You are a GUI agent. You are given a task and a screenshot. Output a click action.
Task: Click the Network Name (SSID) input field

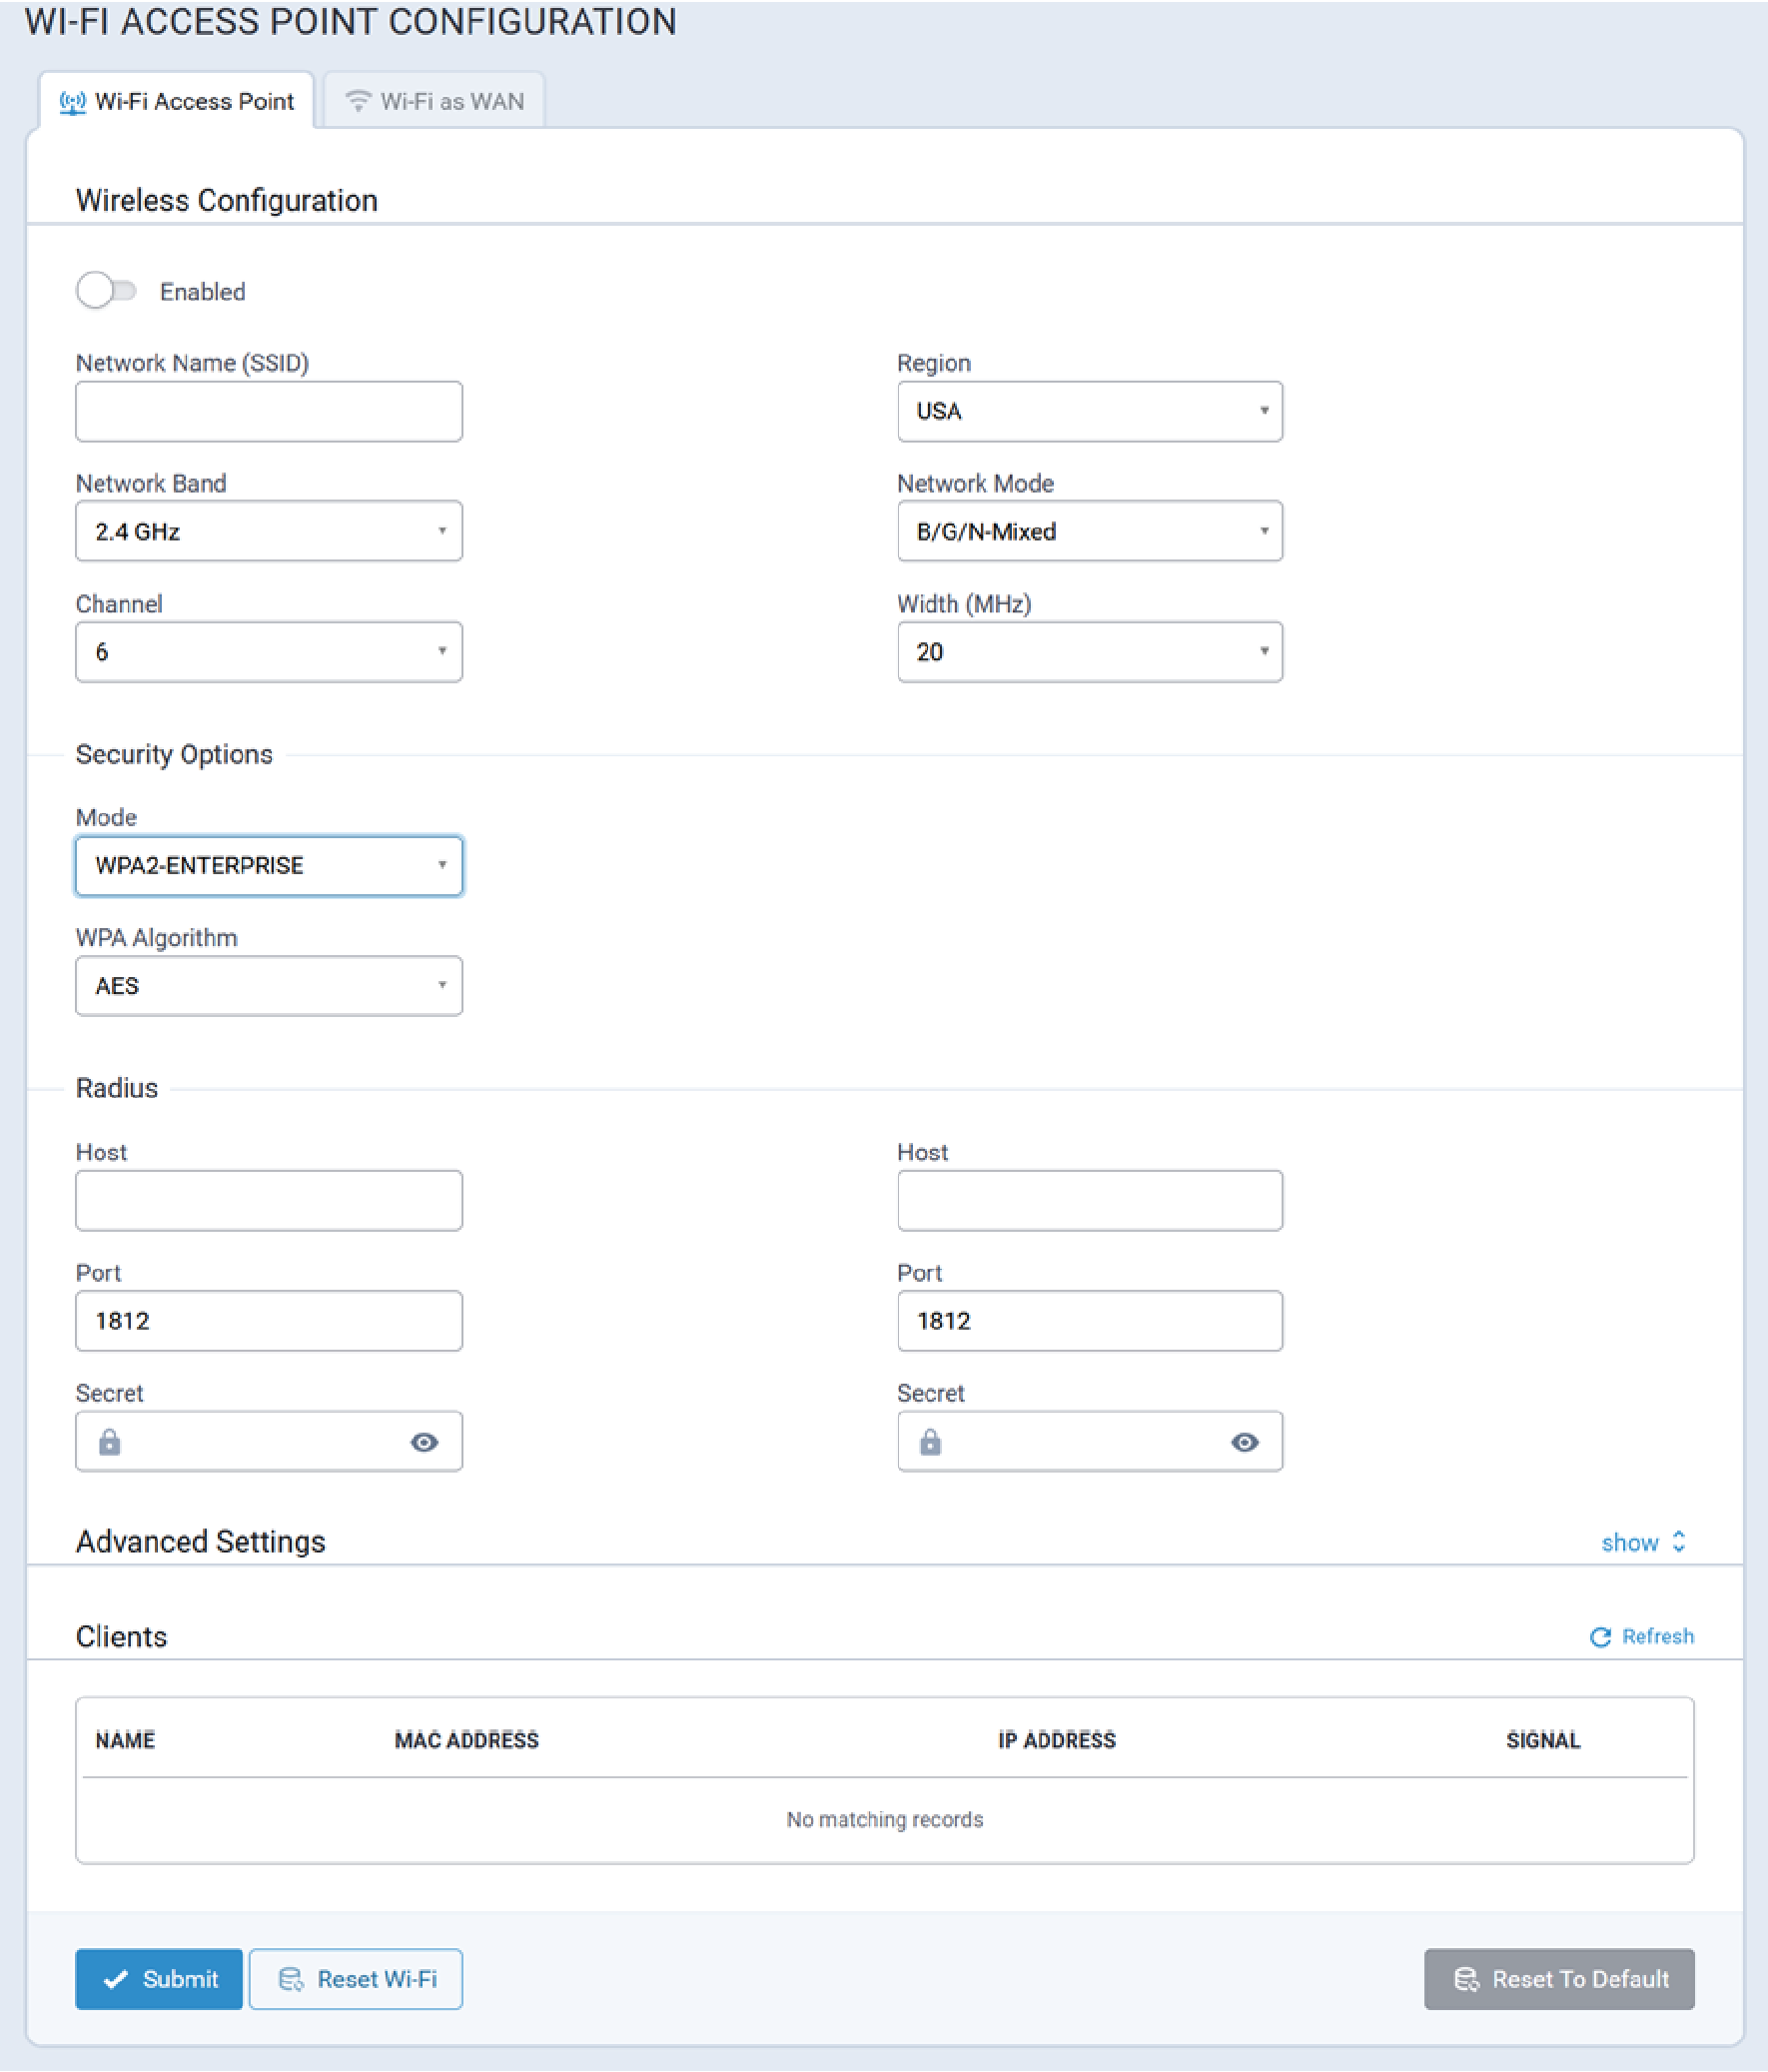point(269,411)
